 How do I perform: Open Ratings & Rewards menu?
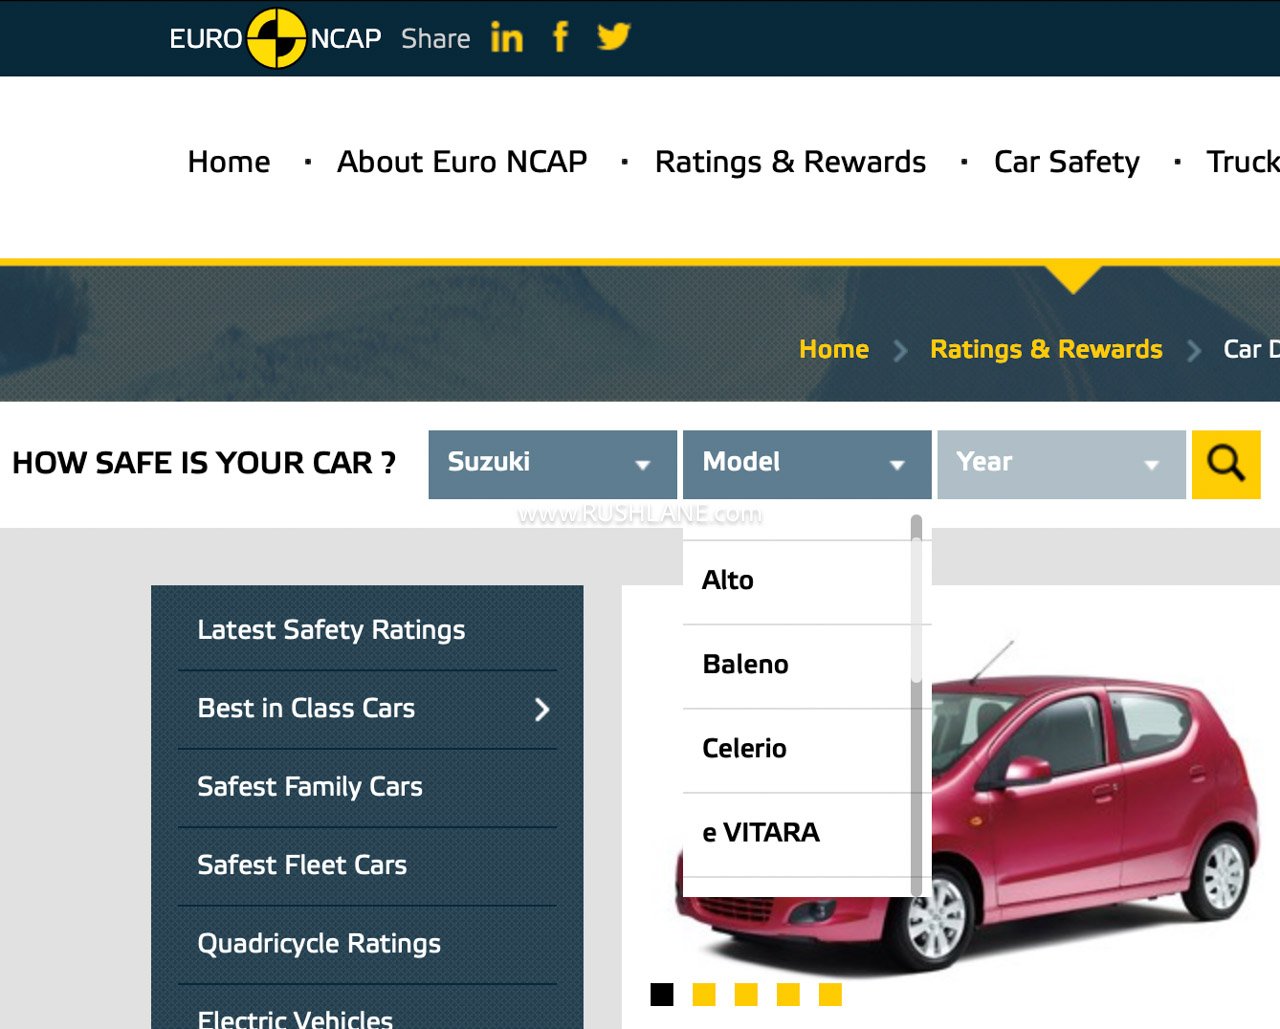click(x=790, y=162)
